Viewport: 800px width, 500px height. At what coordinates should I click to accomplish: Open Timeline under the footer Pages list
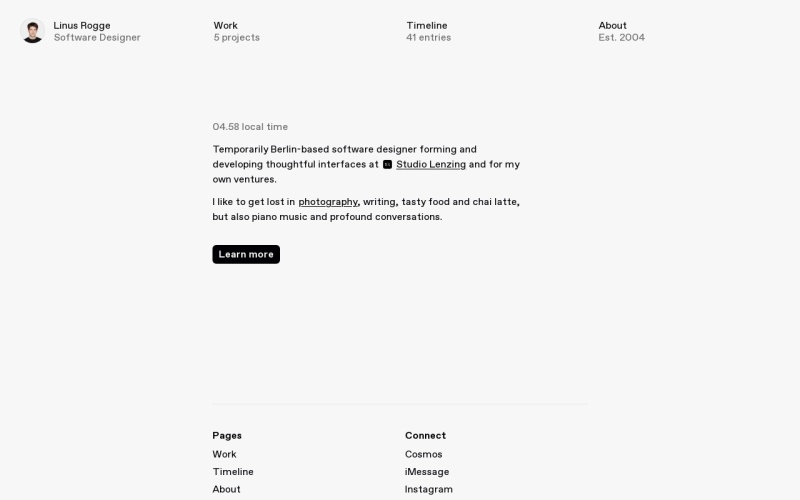pyautogui.click(x=233, y=472)
